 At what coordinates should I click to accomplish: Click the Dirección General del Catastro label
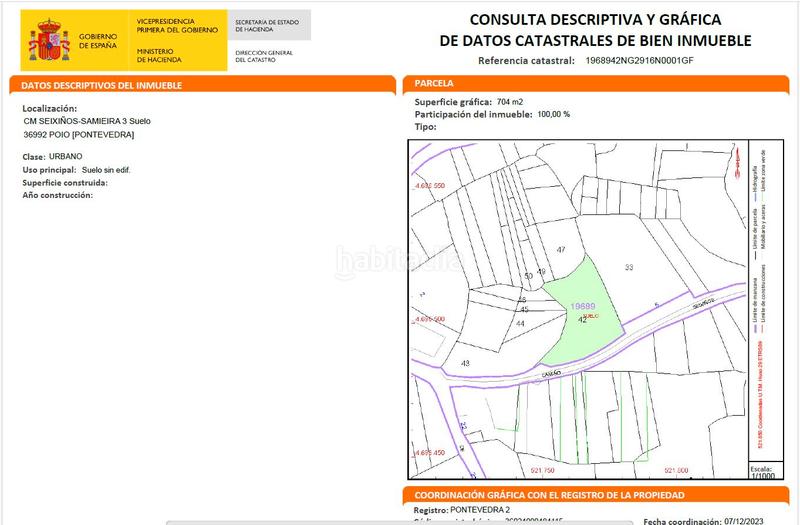pos(263,57)
